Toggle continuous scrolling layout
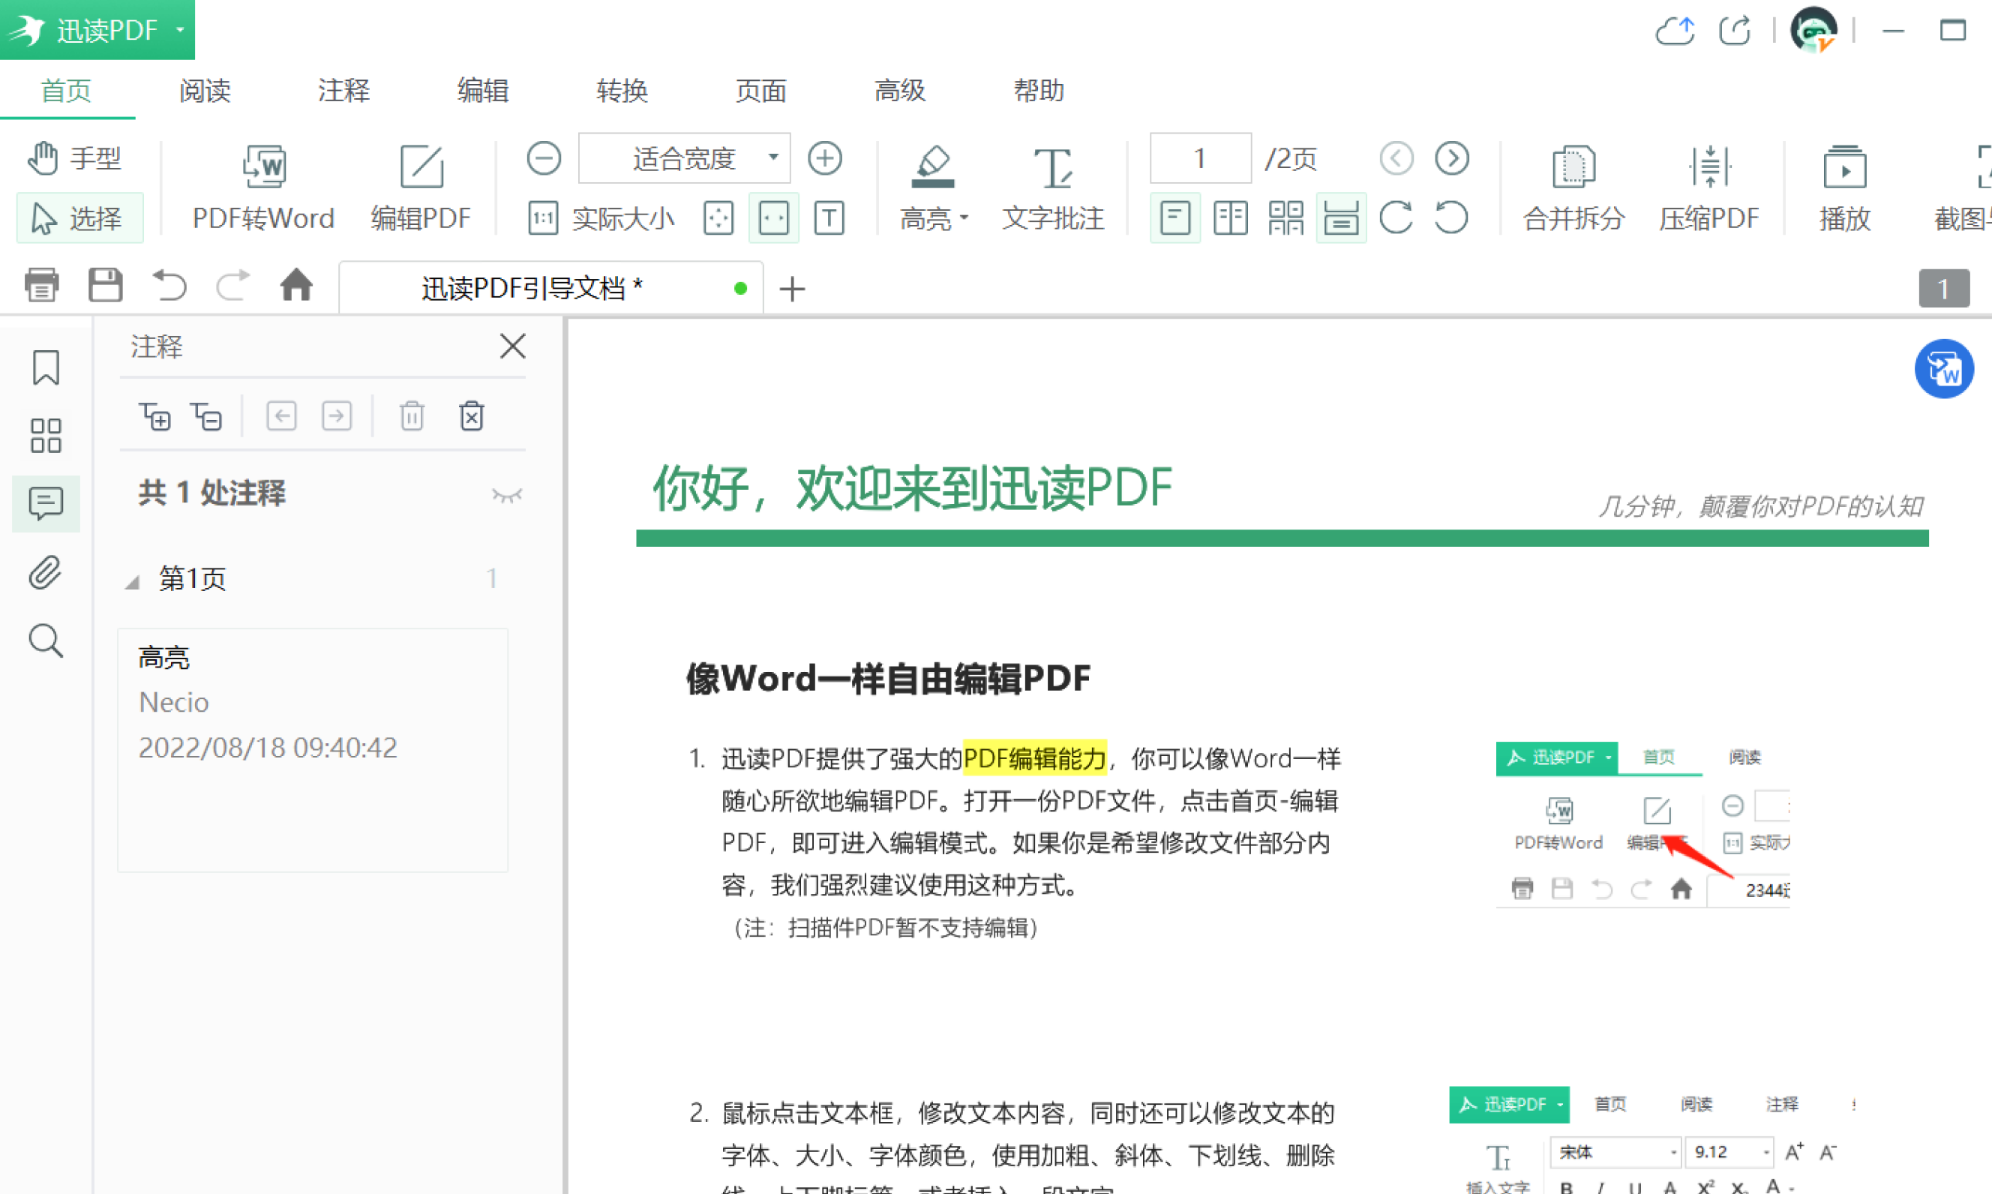The image size is (1992, 1194). [1341, 218]
